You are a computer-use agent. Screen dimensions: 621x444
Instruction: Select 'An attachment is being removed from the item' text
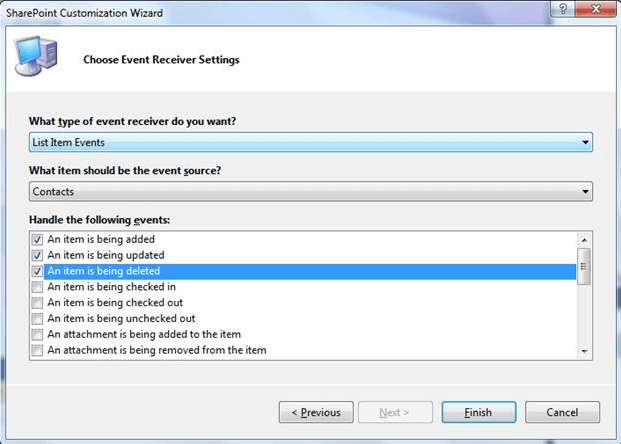coord(157,350)
